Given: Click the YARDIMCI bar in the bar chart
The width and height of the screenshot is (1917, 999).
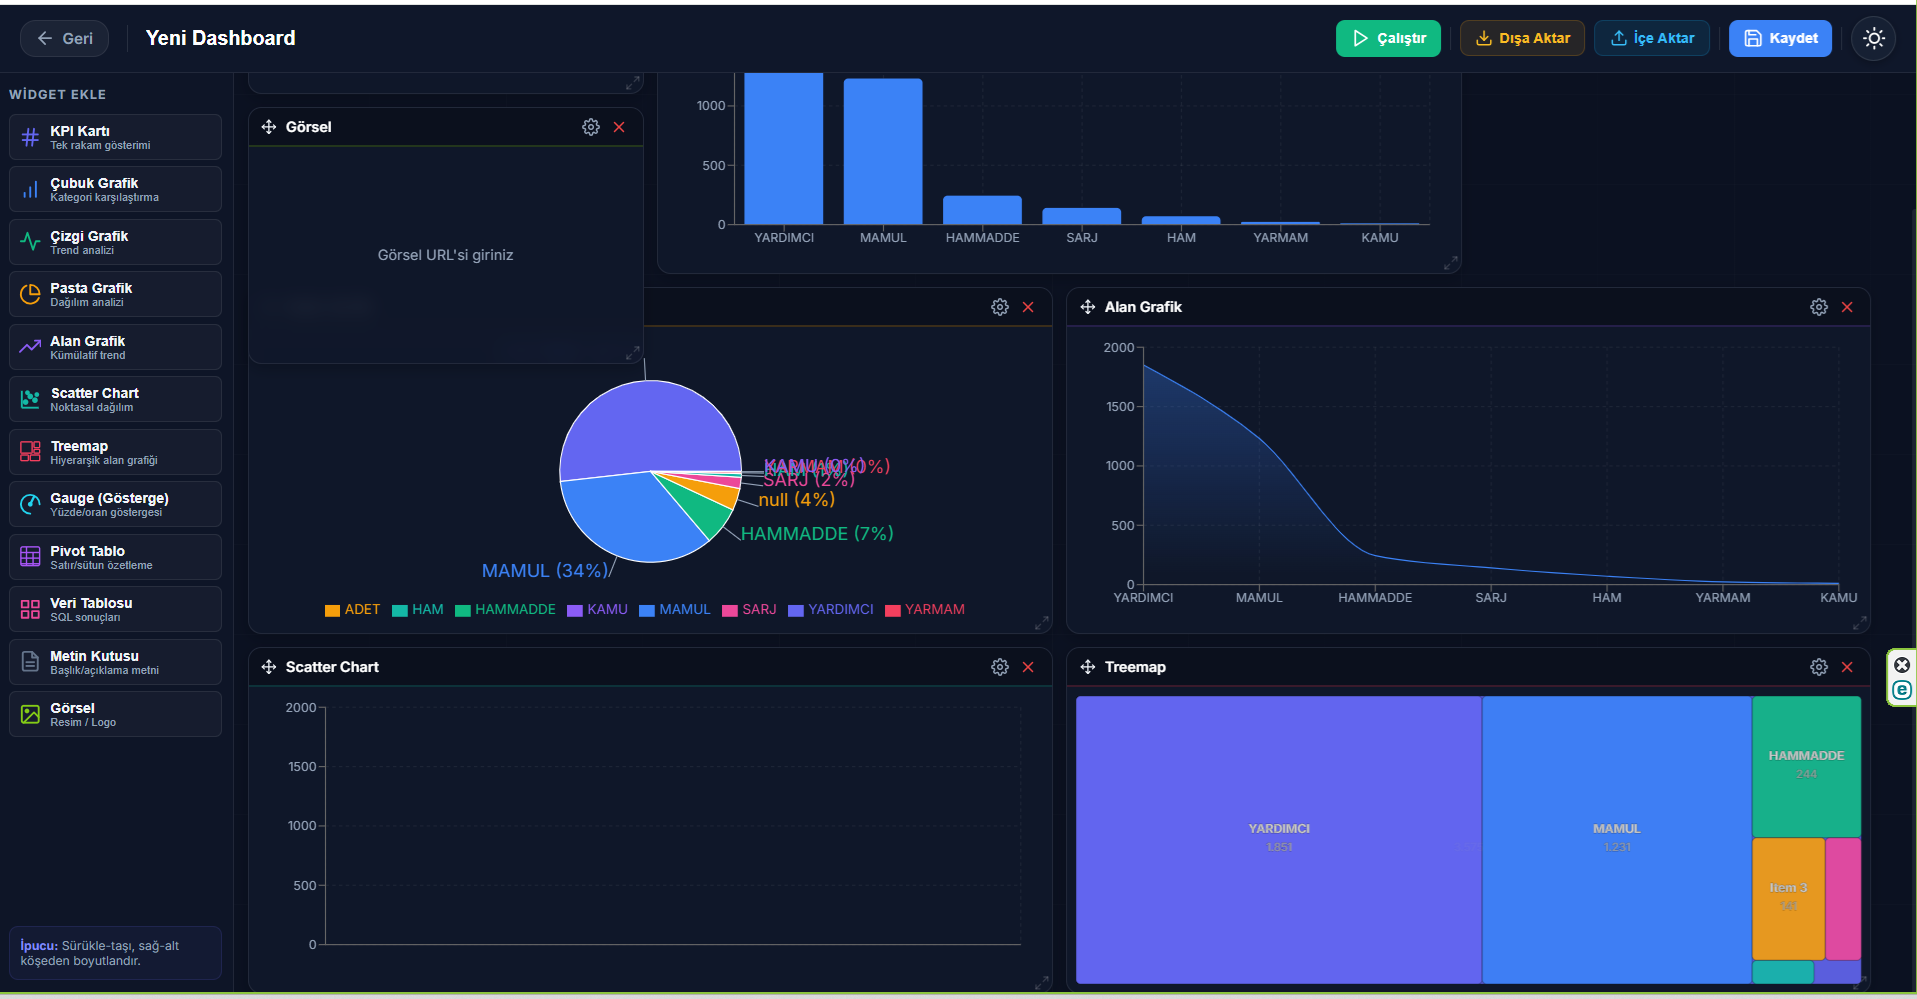Looking at the screenshot, I should click(x=784, y=148).
